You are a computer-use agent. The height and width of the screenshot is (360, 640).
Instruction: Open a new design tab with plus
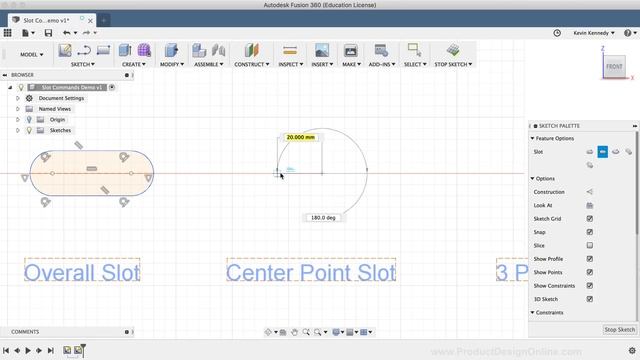(x=103, y=20)
